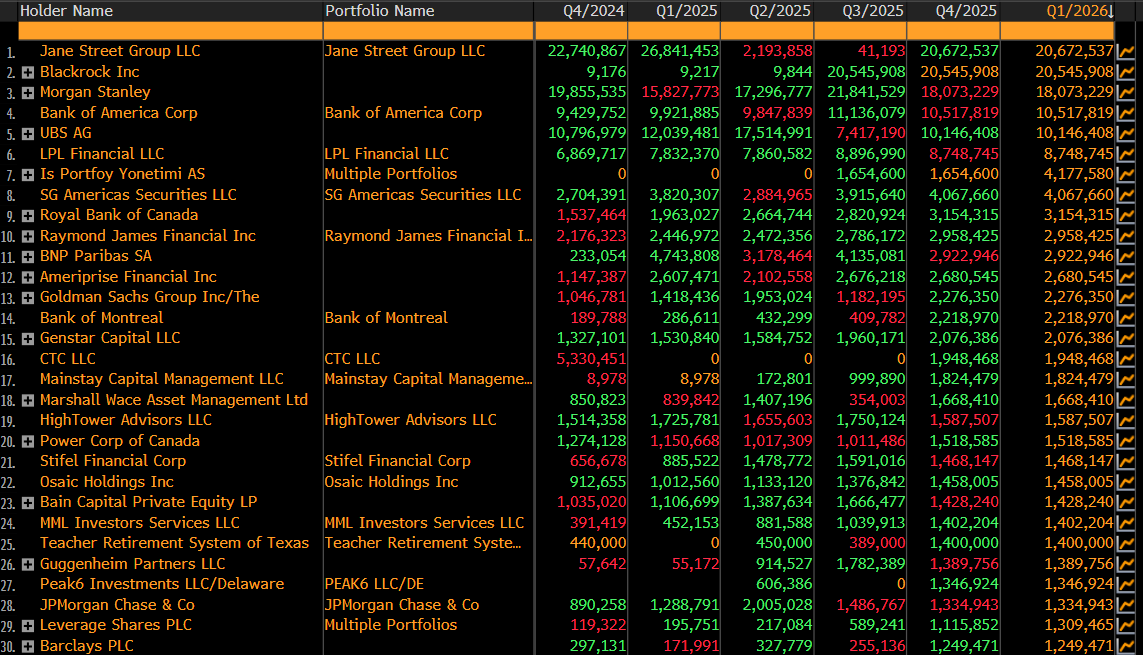Viewport: 1143px width, 655px height.
Task: Click the Holder Name filter field
Action: pos(170,31)
